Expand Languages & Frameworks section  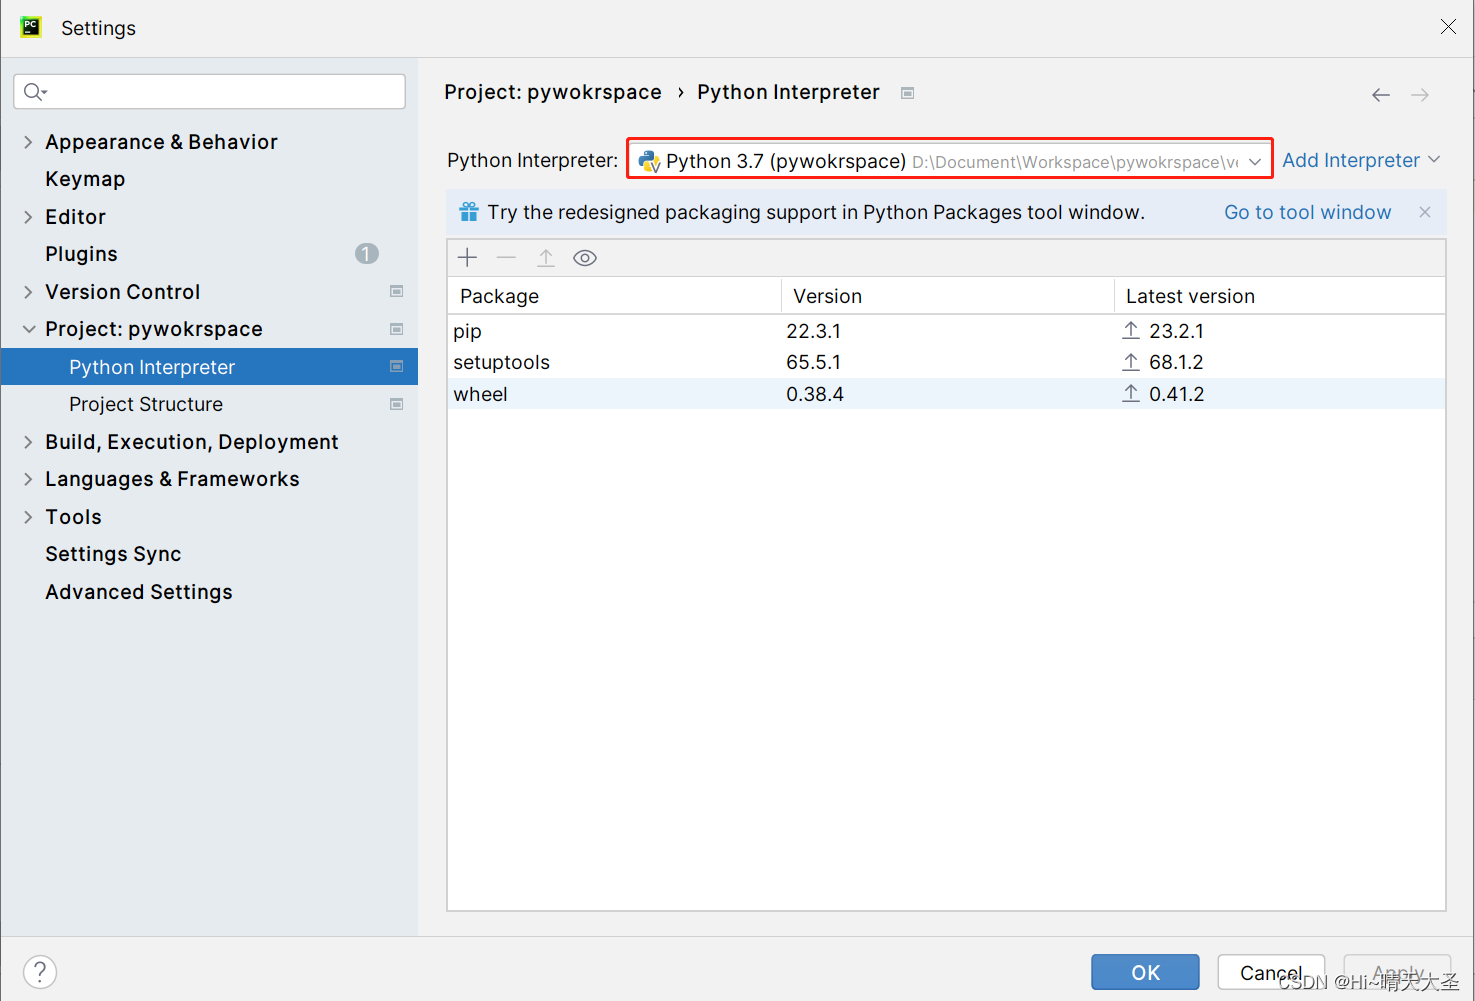coord(28,479)
